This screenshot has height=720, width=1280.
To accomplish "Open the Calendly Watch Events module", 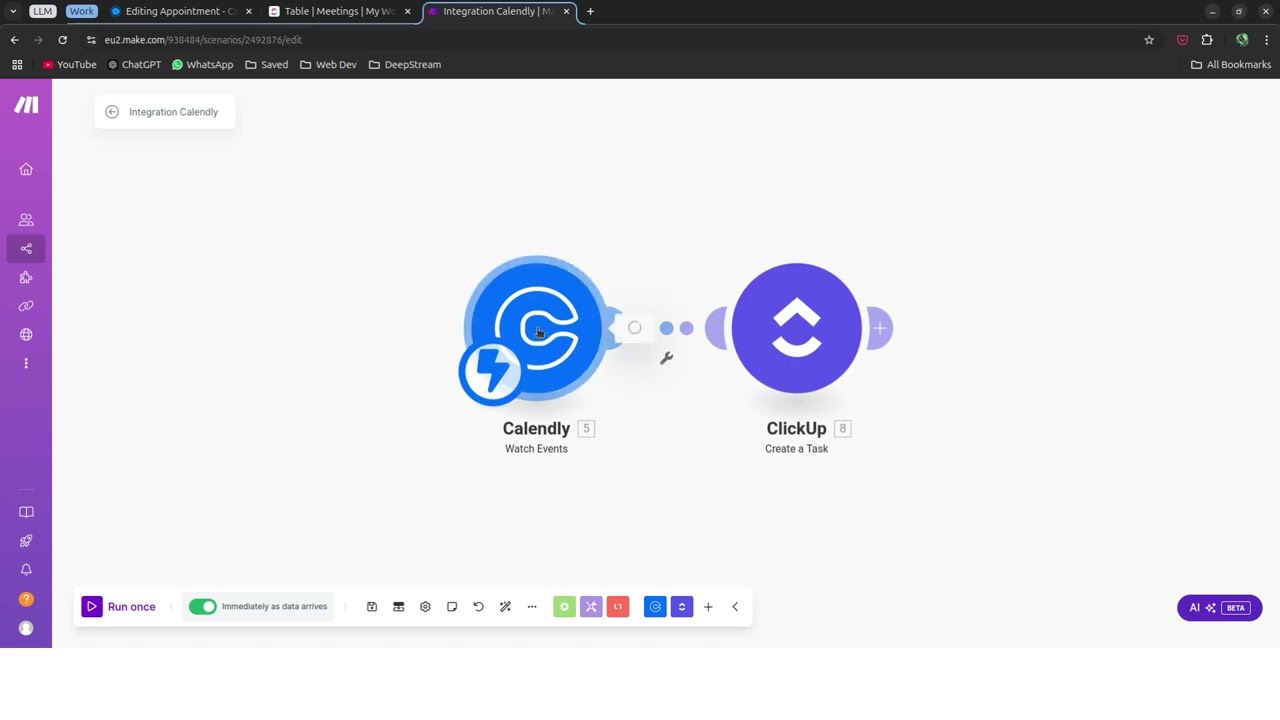I will pos(536,328).
